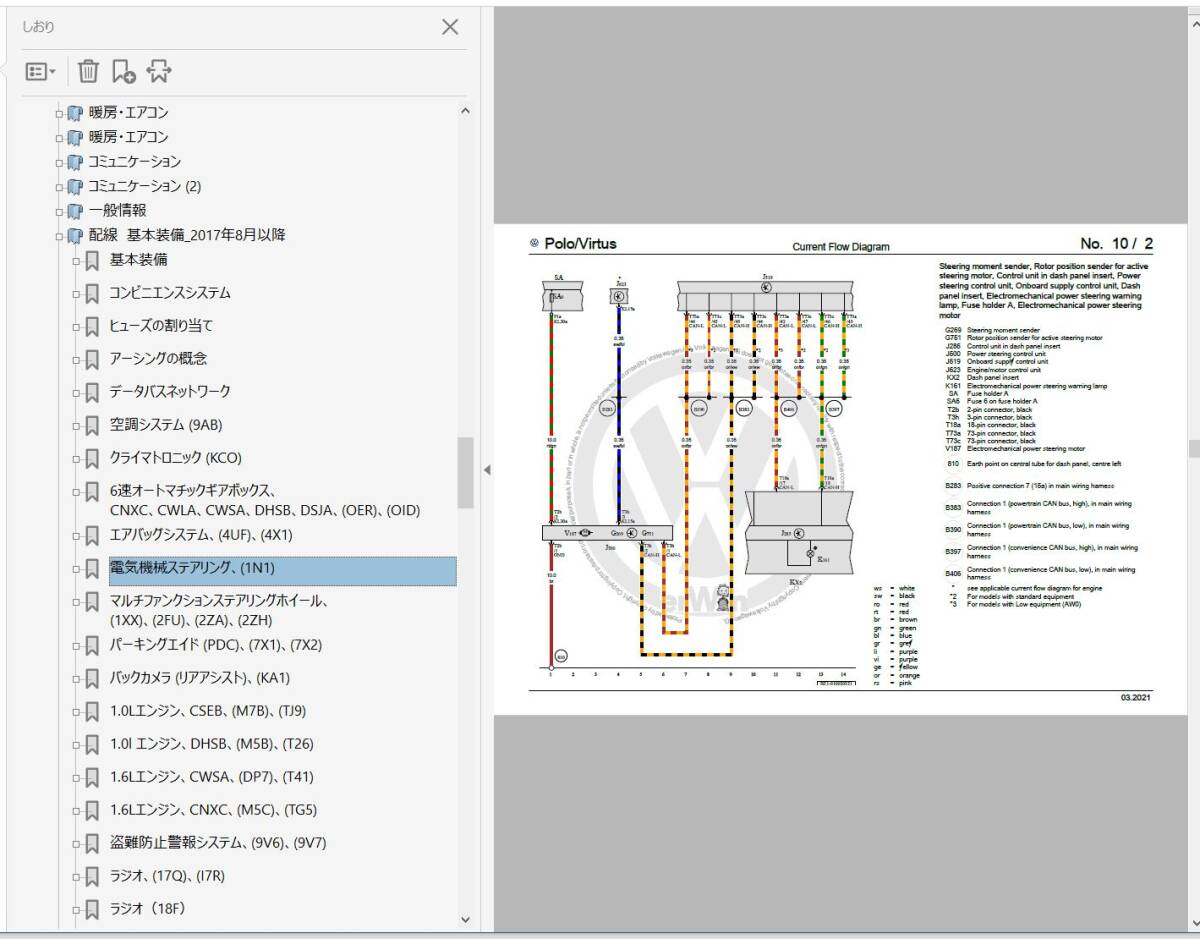Click bookmark icon beside アーシングの概念
This screenshot has width=1200, height=939.
pyautogui.click(x=92, y=359)
